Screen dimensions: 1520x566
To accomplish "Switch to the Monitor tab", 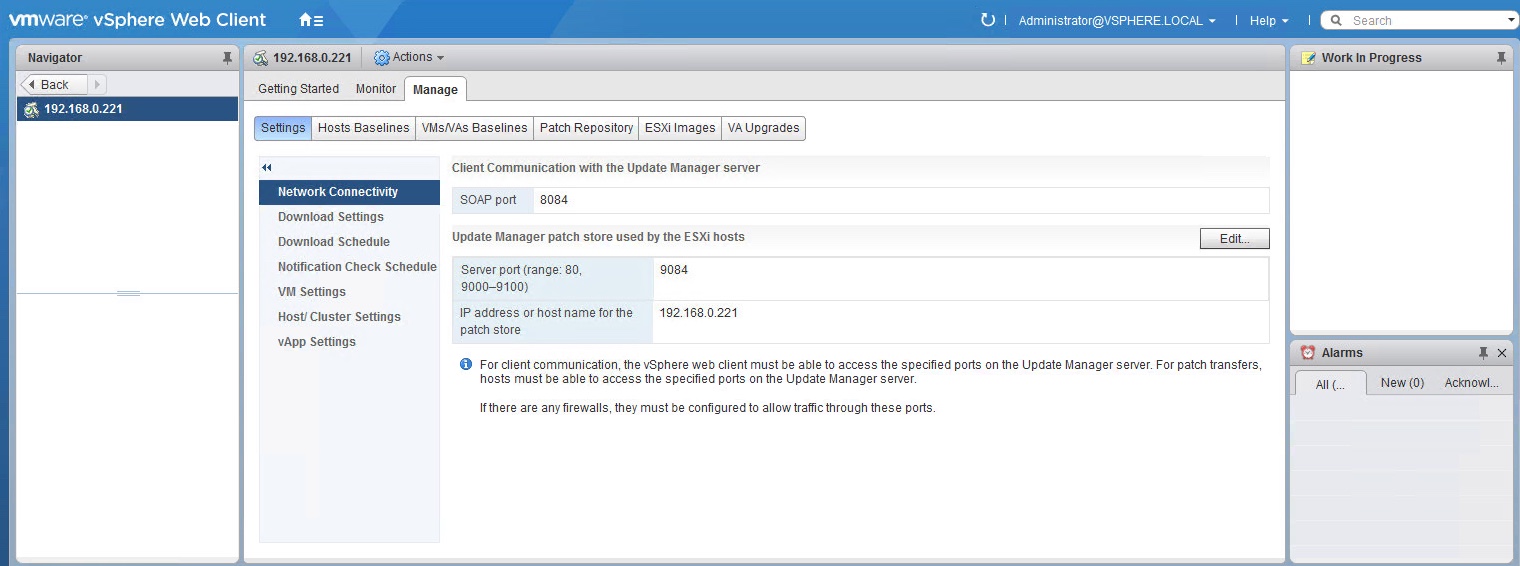I will (376, 89).
